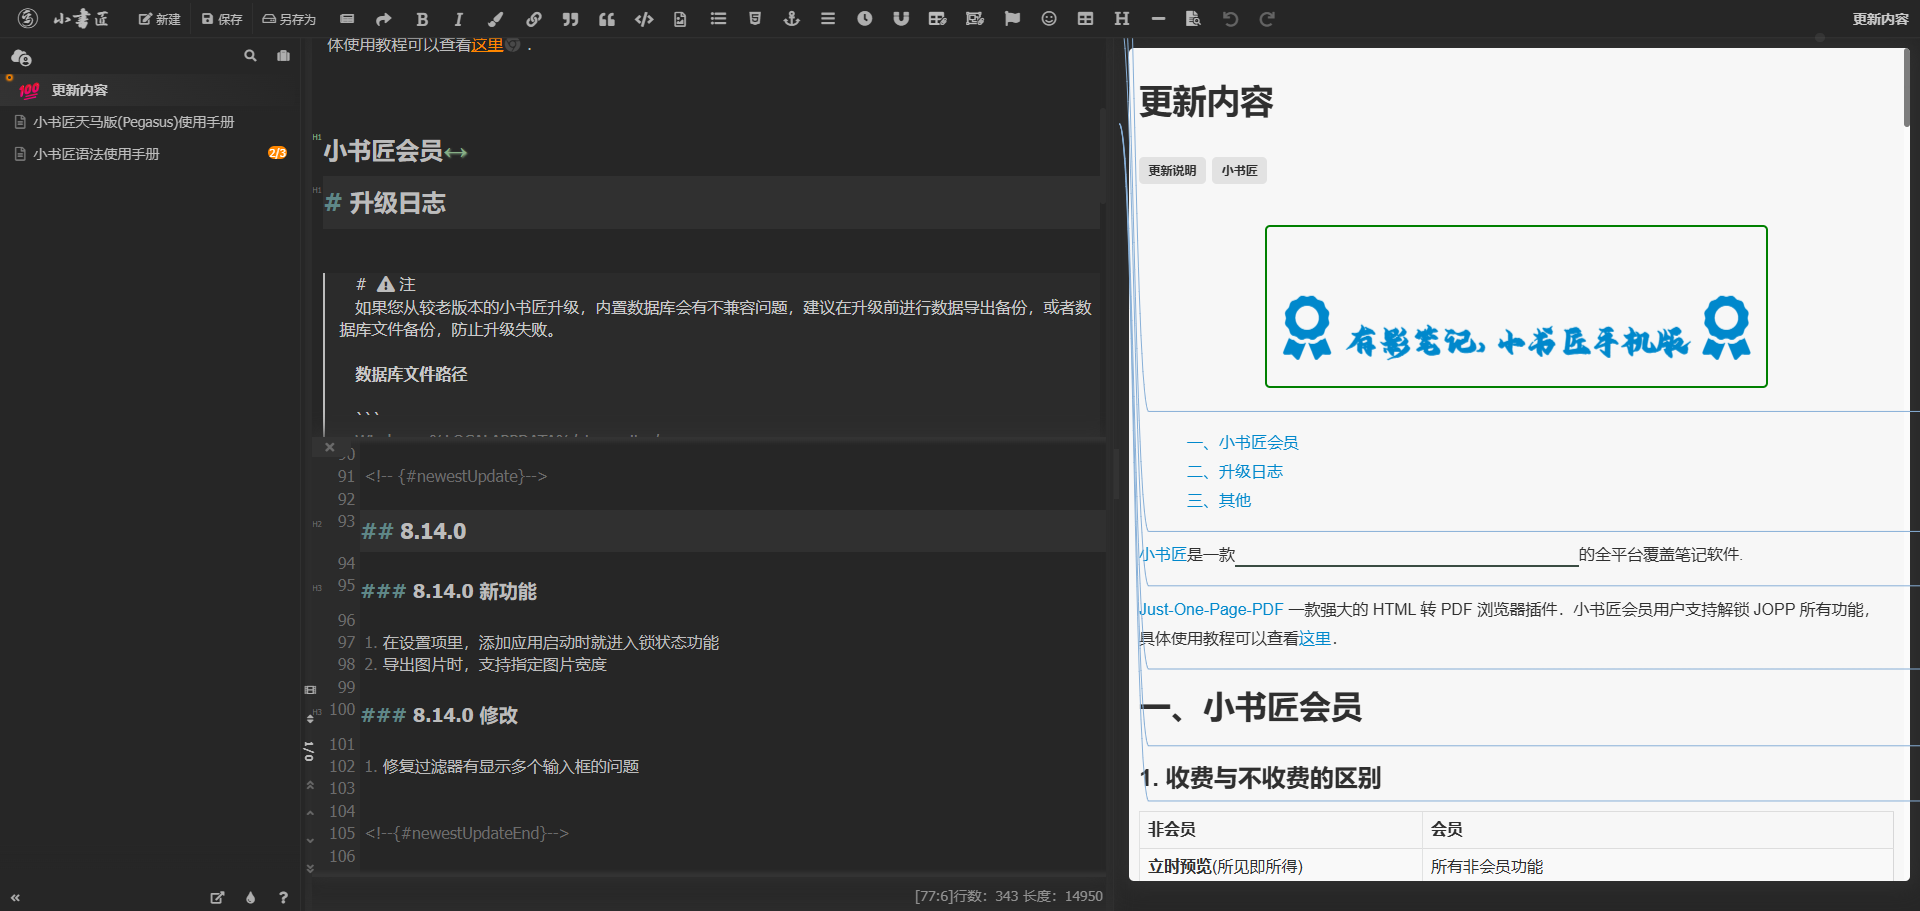Image resolution: width=1920 pixels, height=911 pixels.
Task: Select the highlight brush tool
Action: pyautogui.click(x=496, y=19)
